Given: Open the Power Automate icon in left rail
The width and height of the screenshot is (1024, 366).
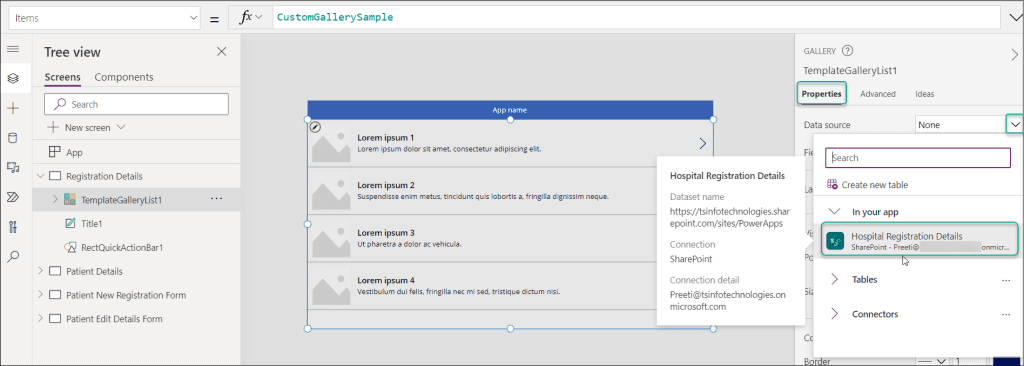Looking at the screenshot, I should pyautogui.click(x=13, y=197).
